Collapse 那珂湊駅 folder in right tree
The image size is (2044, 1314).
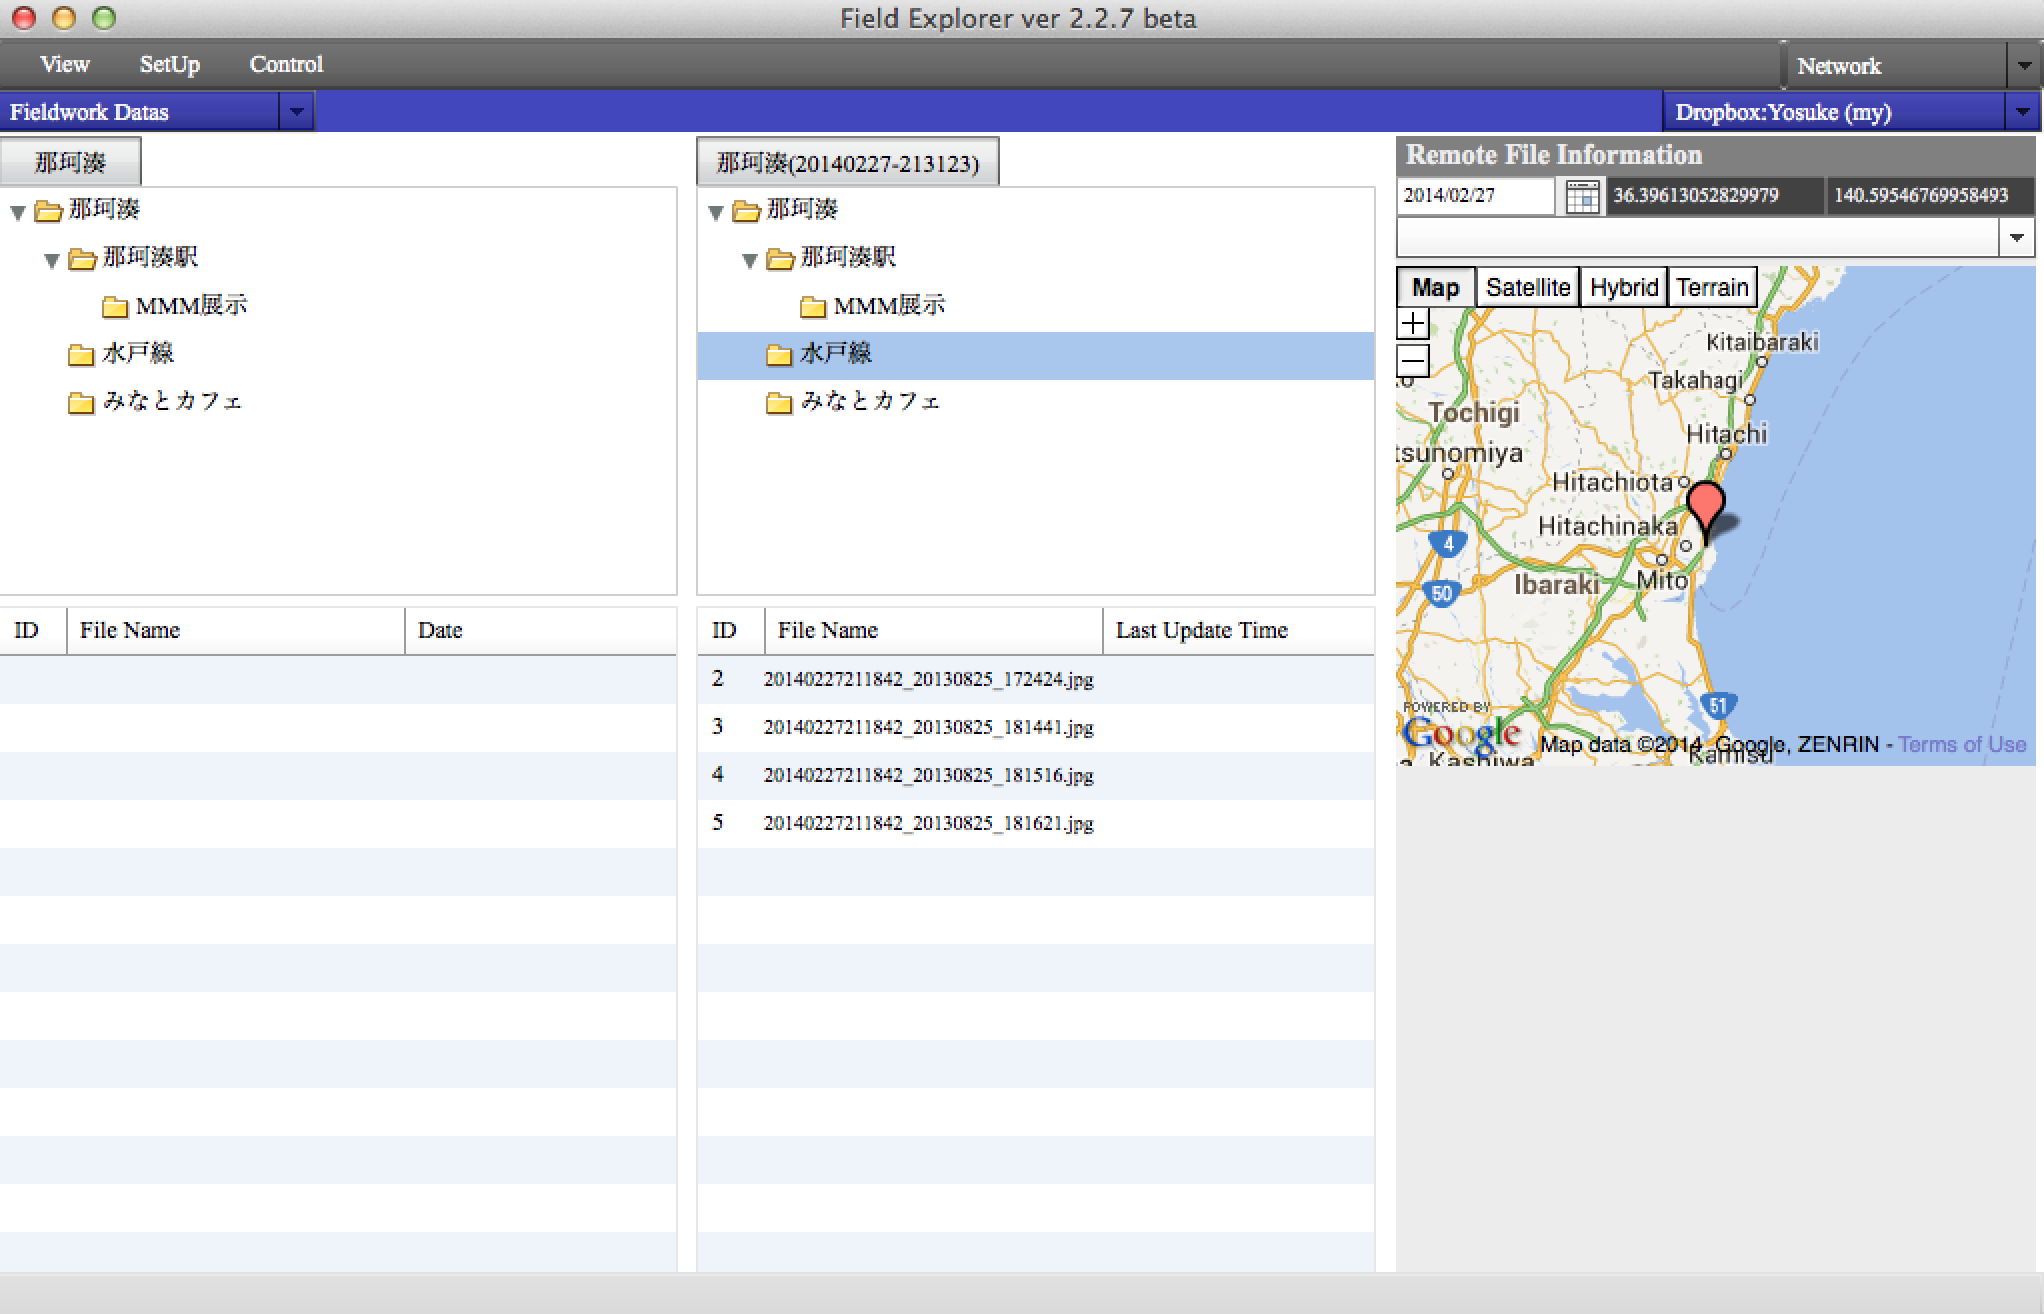tap(750, 260)
